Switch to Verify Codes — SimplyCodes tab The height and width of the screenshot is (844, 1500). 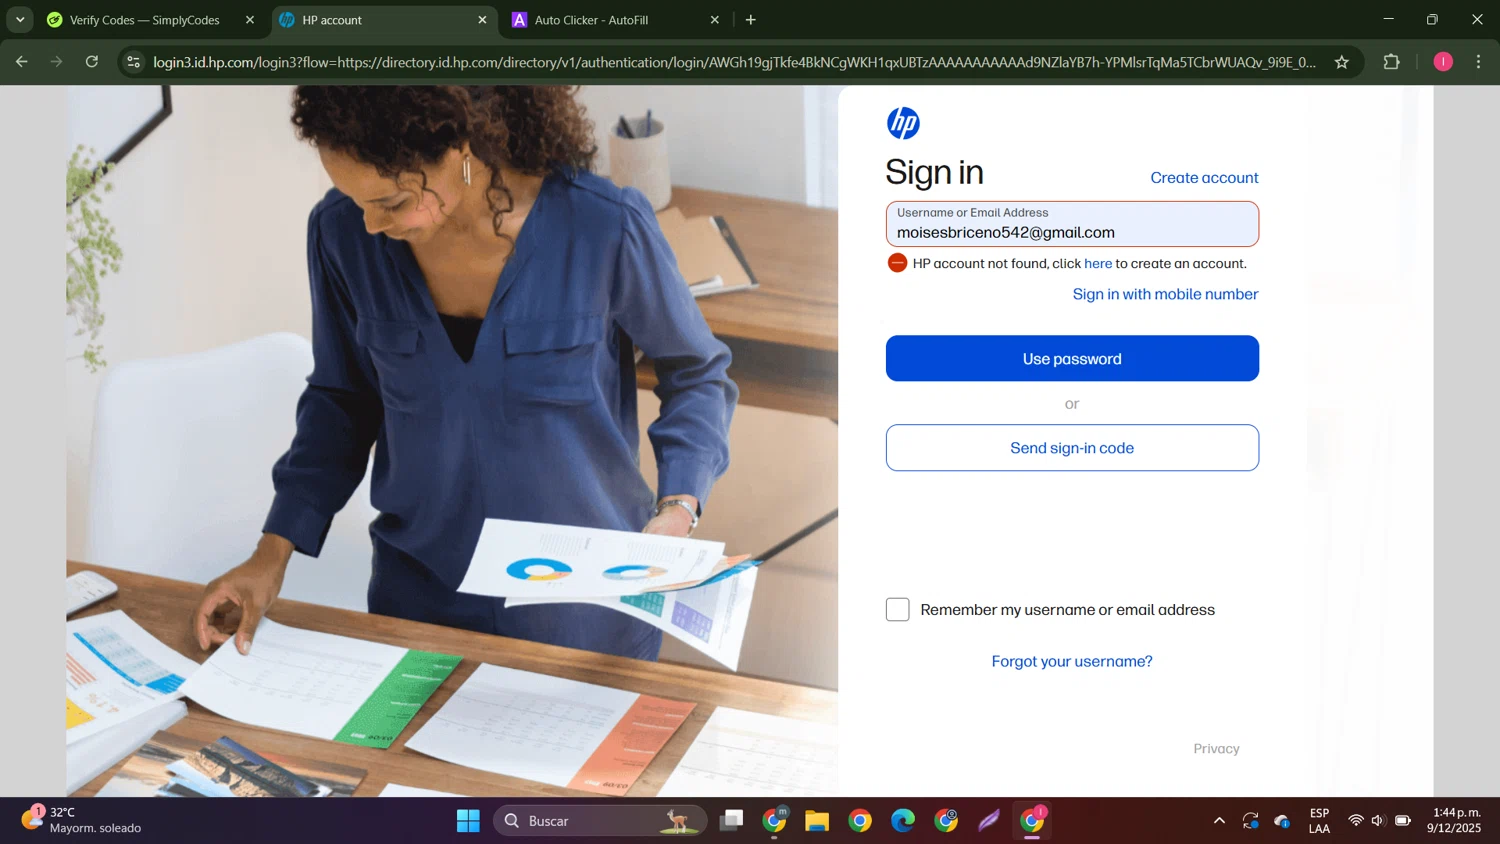145,20
